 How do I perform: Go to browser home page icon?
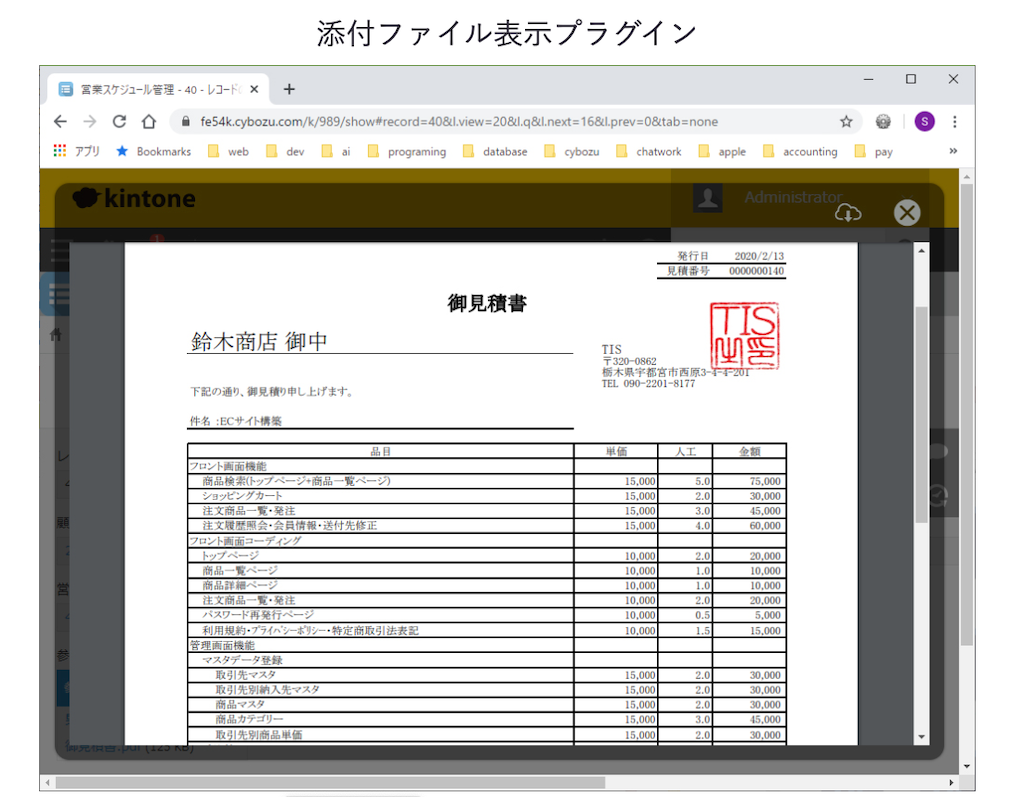pyautogui.click(x=149, y=122)
